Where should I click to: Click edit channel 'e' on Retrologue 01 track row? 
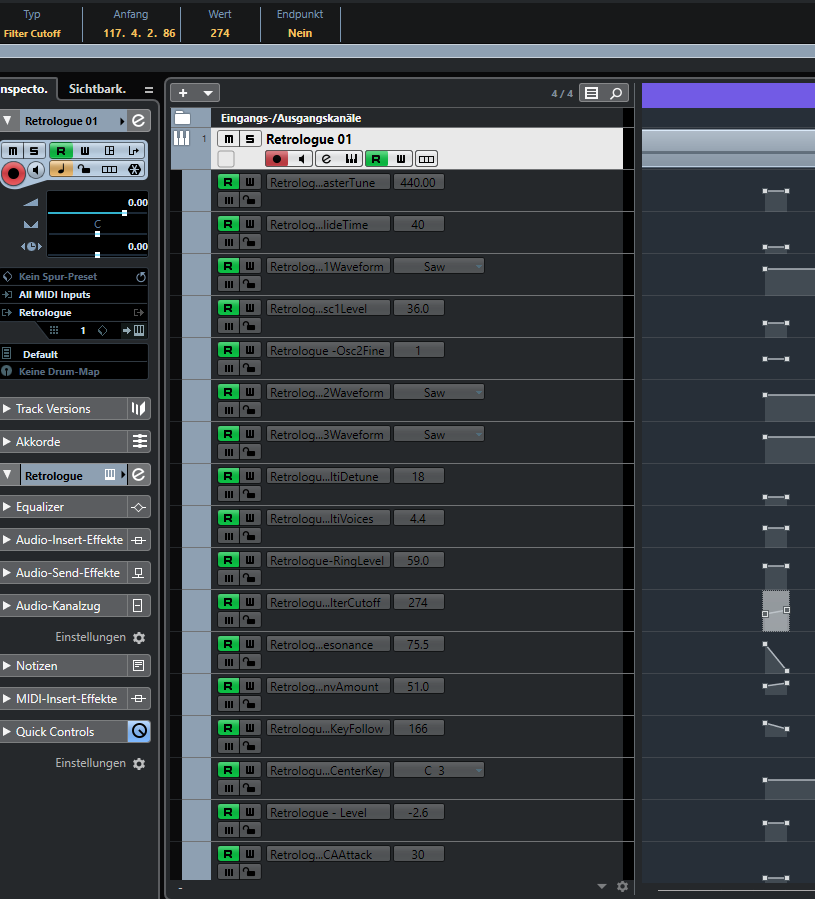point(326,159)
